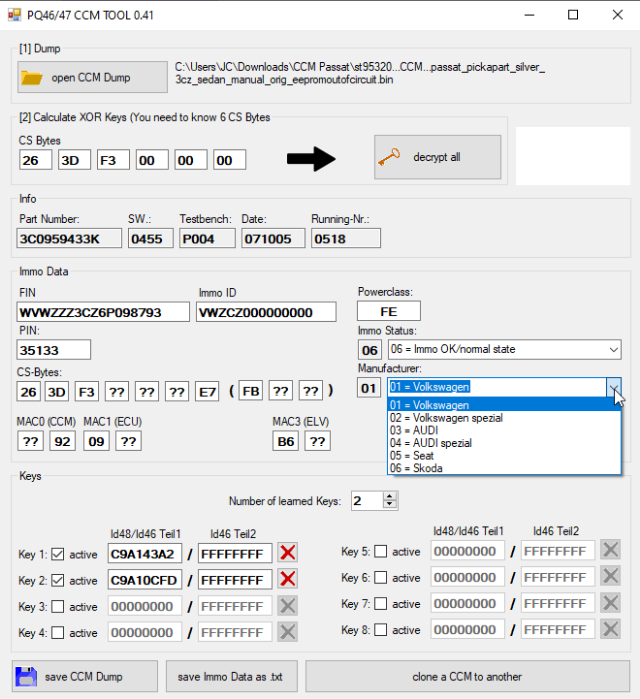640x699 pixels.
Task: Click the grey X beside Key 3
Action: 288,606
